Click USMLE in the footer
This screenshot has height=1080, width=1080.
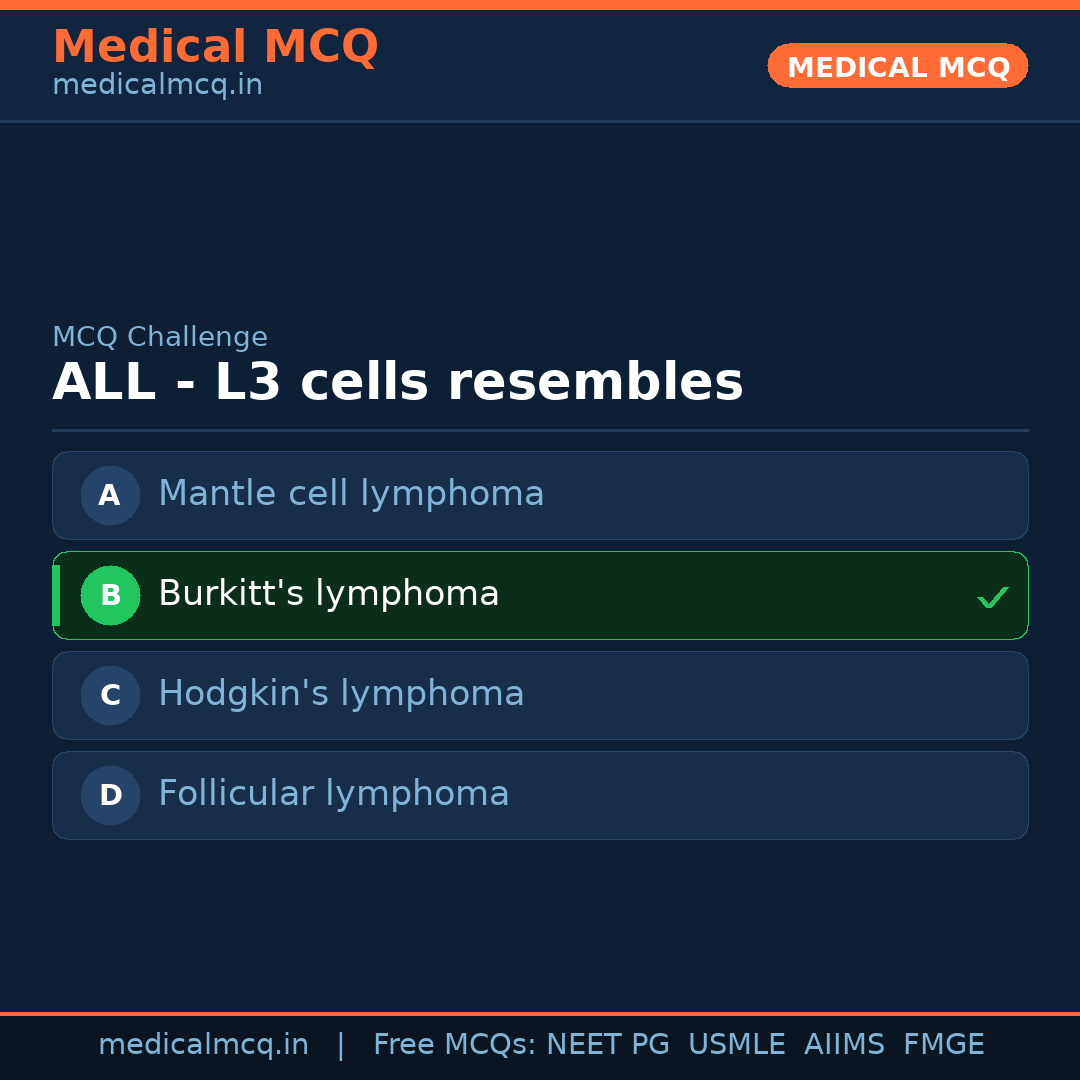[x=736, y=1045]
